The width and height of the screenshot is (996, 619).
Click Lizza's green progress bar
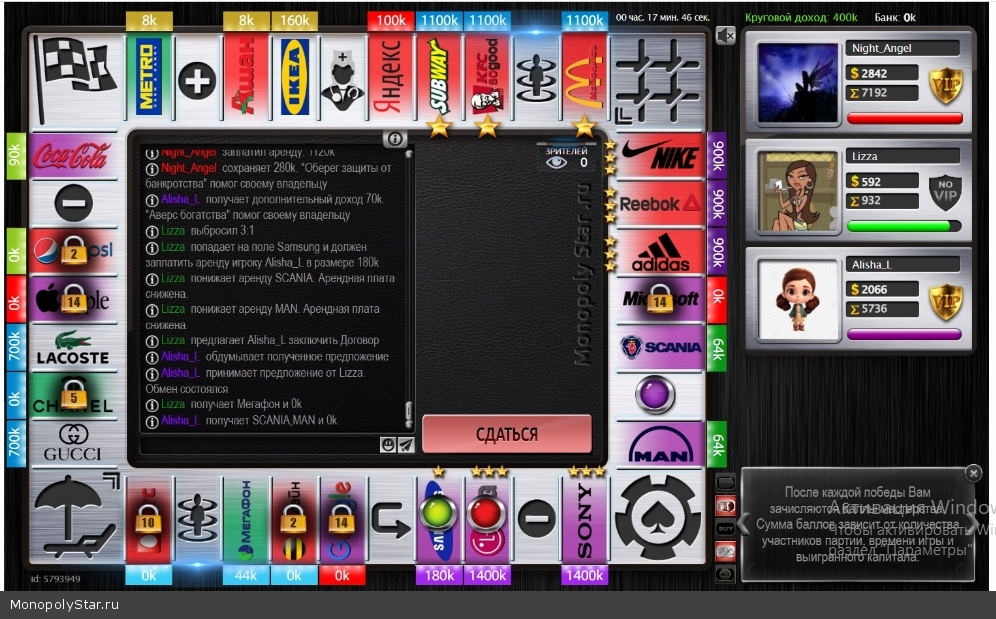pos(905,226)
